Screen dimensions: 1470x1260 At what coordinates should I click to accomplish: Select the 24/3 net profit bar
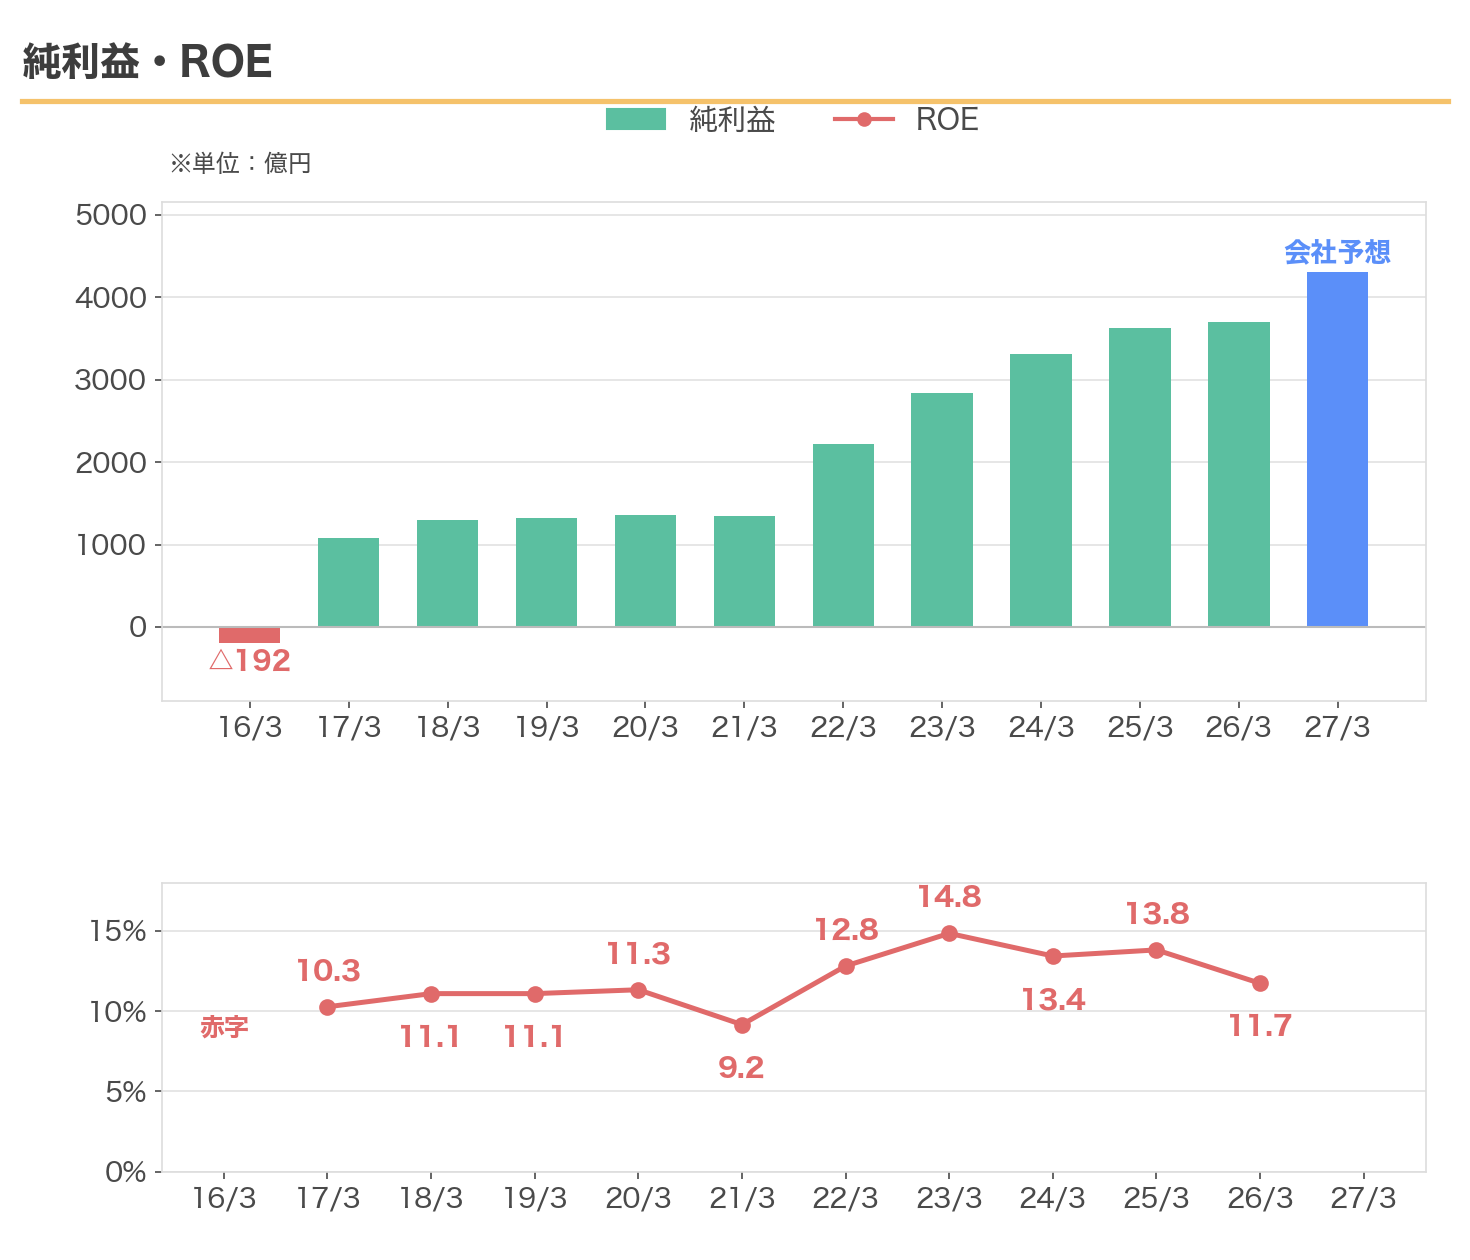[x=1041, y=490]
